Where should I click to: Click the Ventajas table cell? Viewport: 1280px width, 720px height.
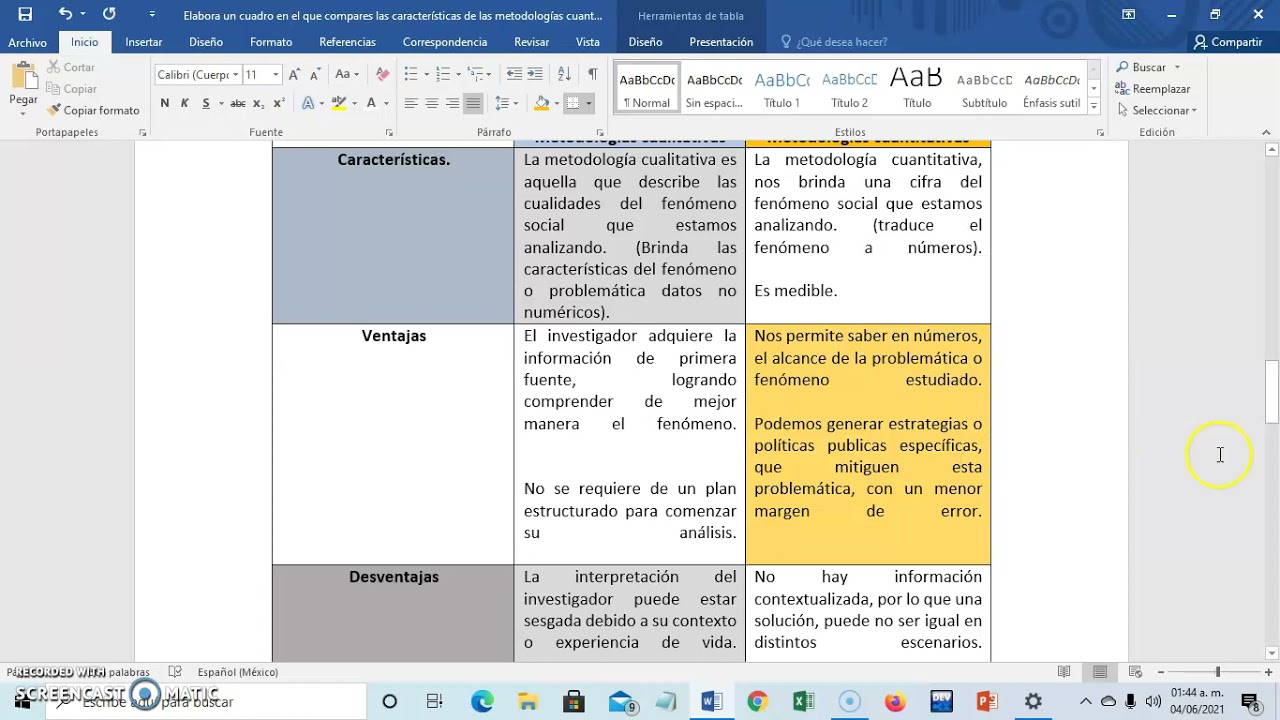(393, 444)
